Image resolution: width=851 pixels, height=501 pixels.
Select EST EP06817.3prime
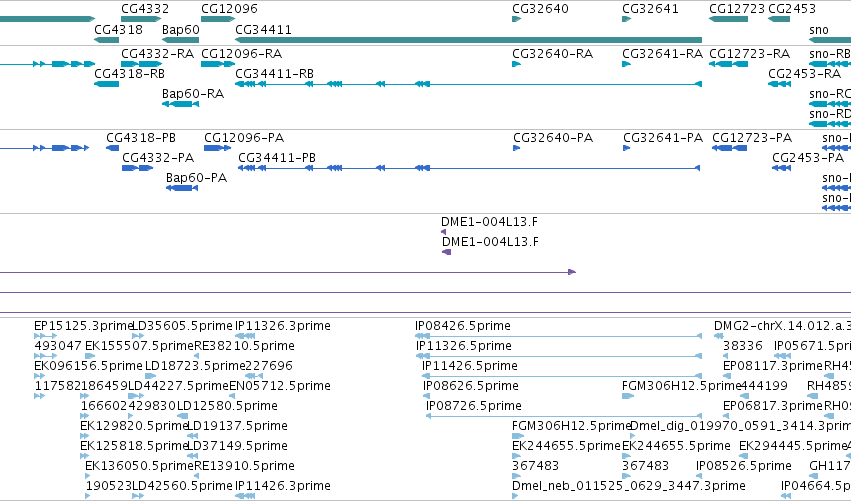773,407
